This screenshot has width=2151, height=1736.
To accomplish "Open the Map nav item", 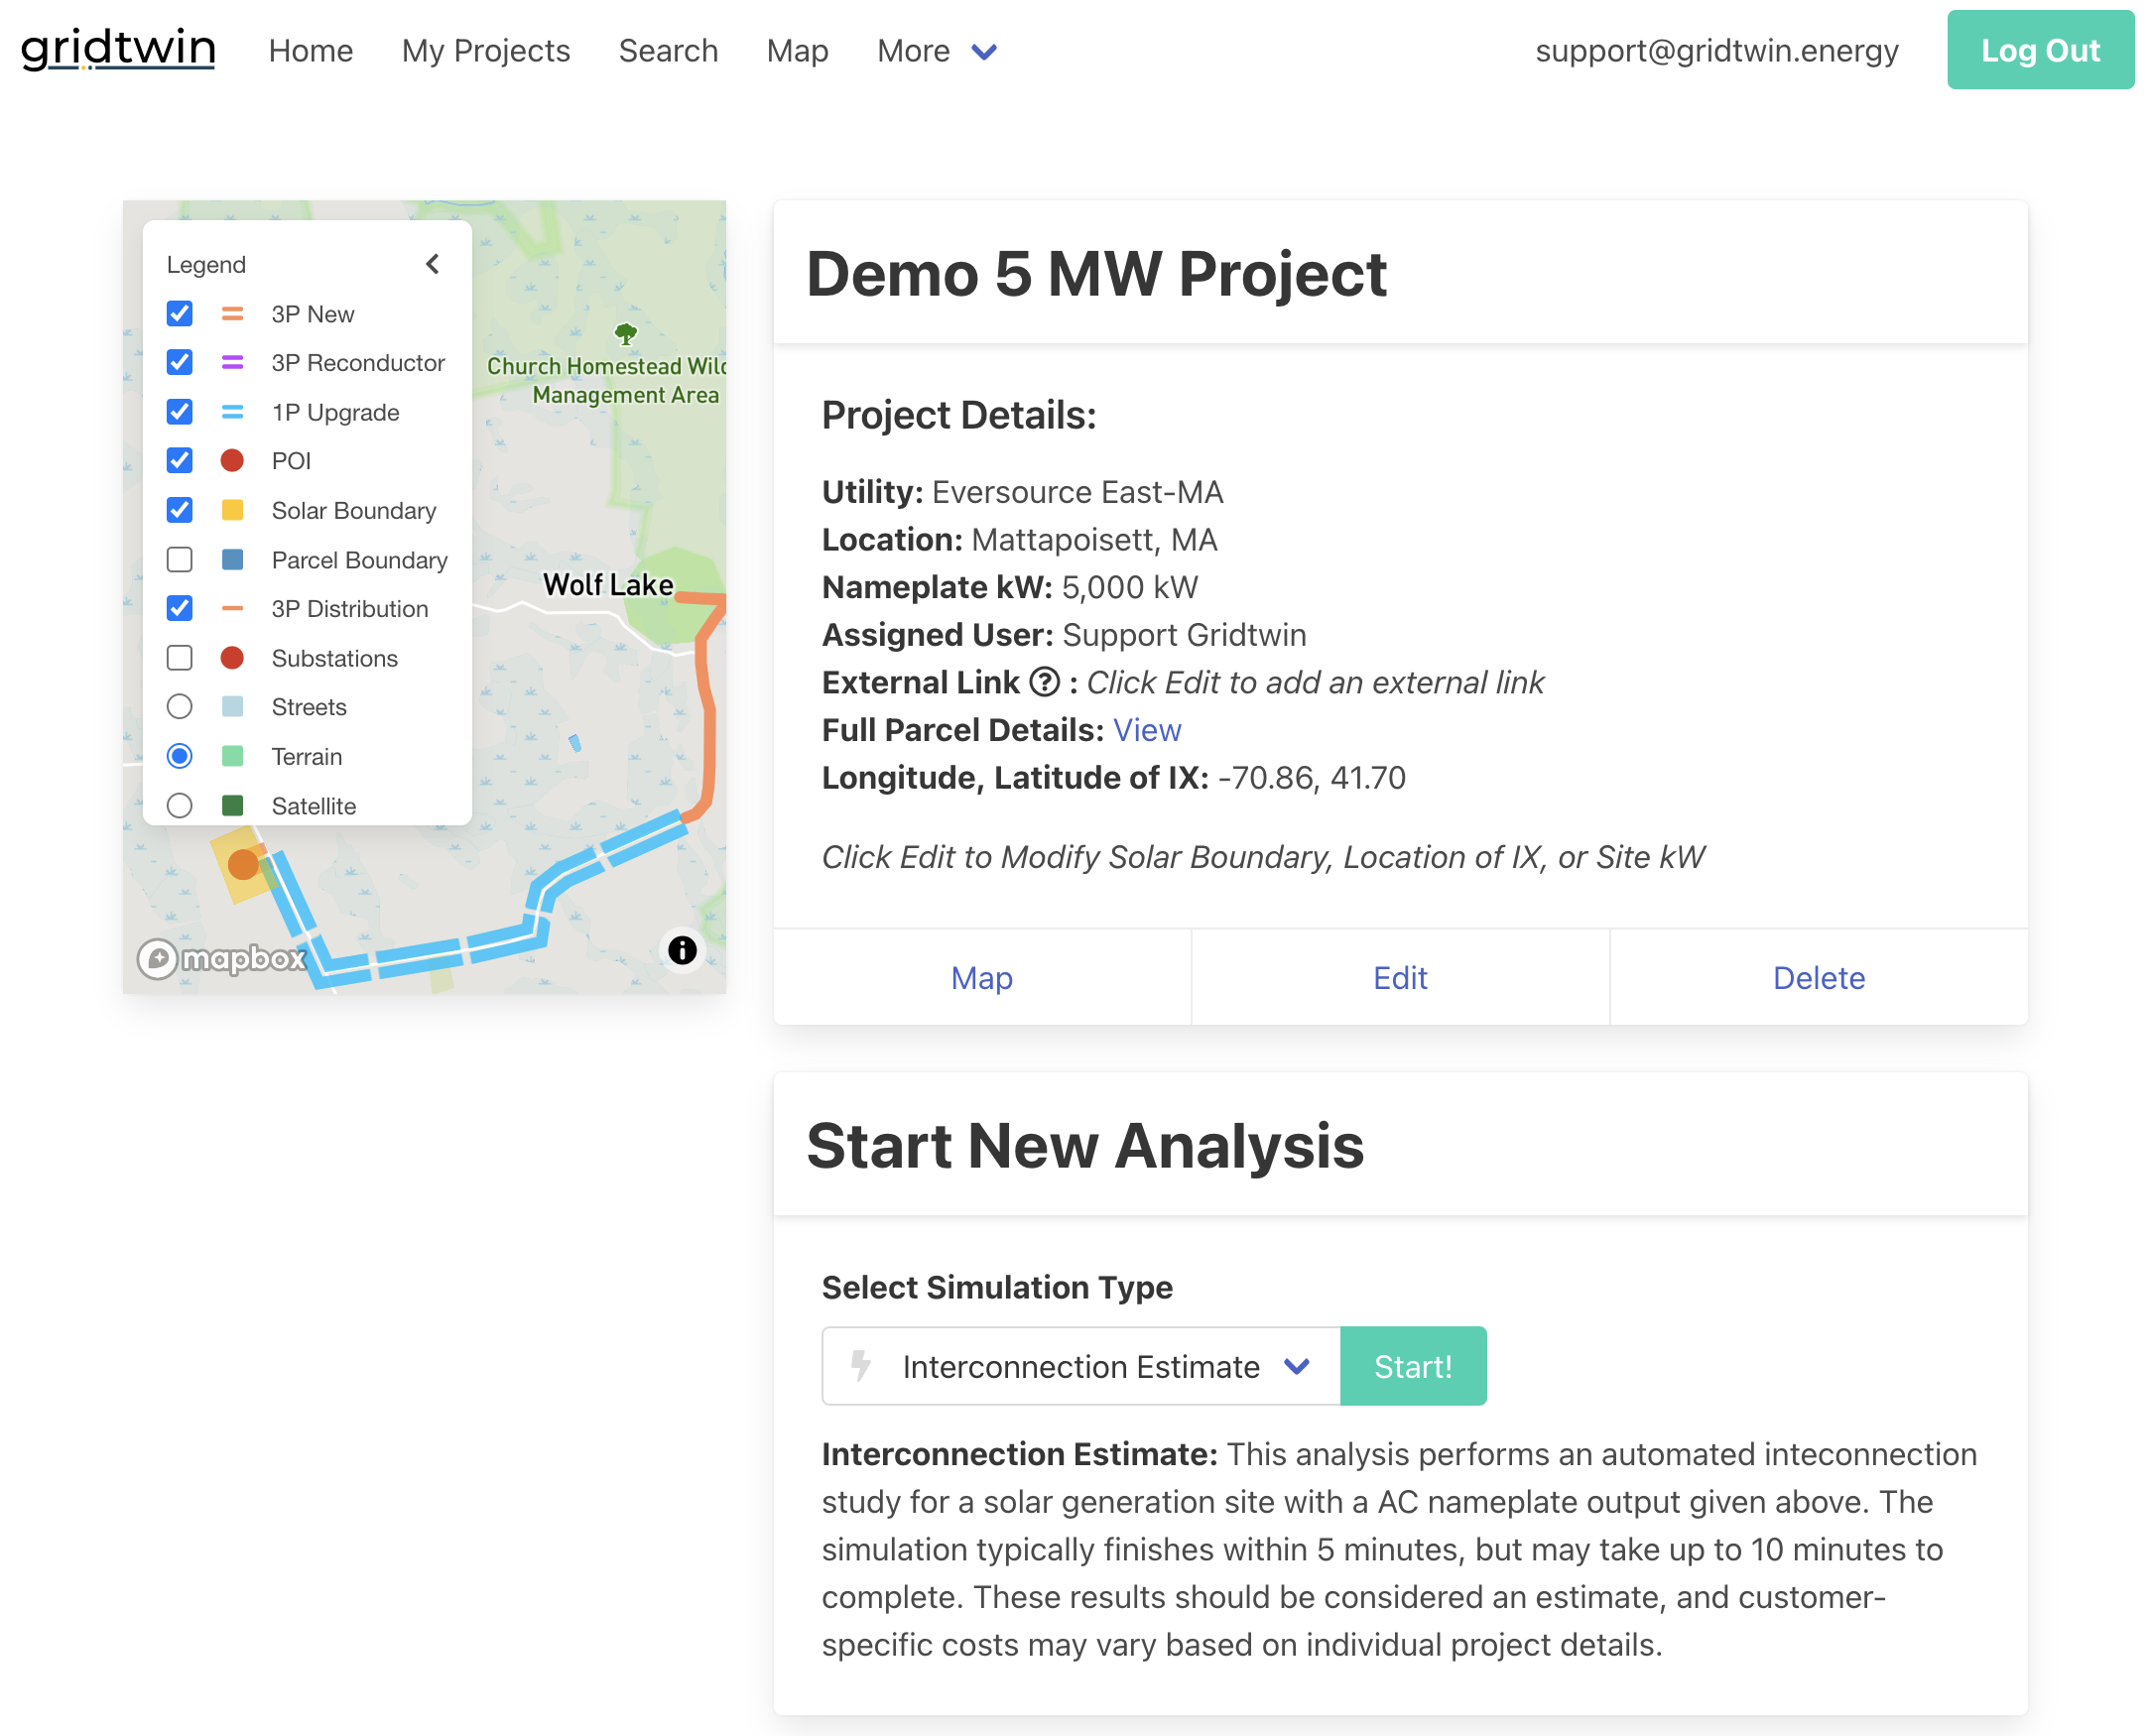I will [x=797, y=51].
